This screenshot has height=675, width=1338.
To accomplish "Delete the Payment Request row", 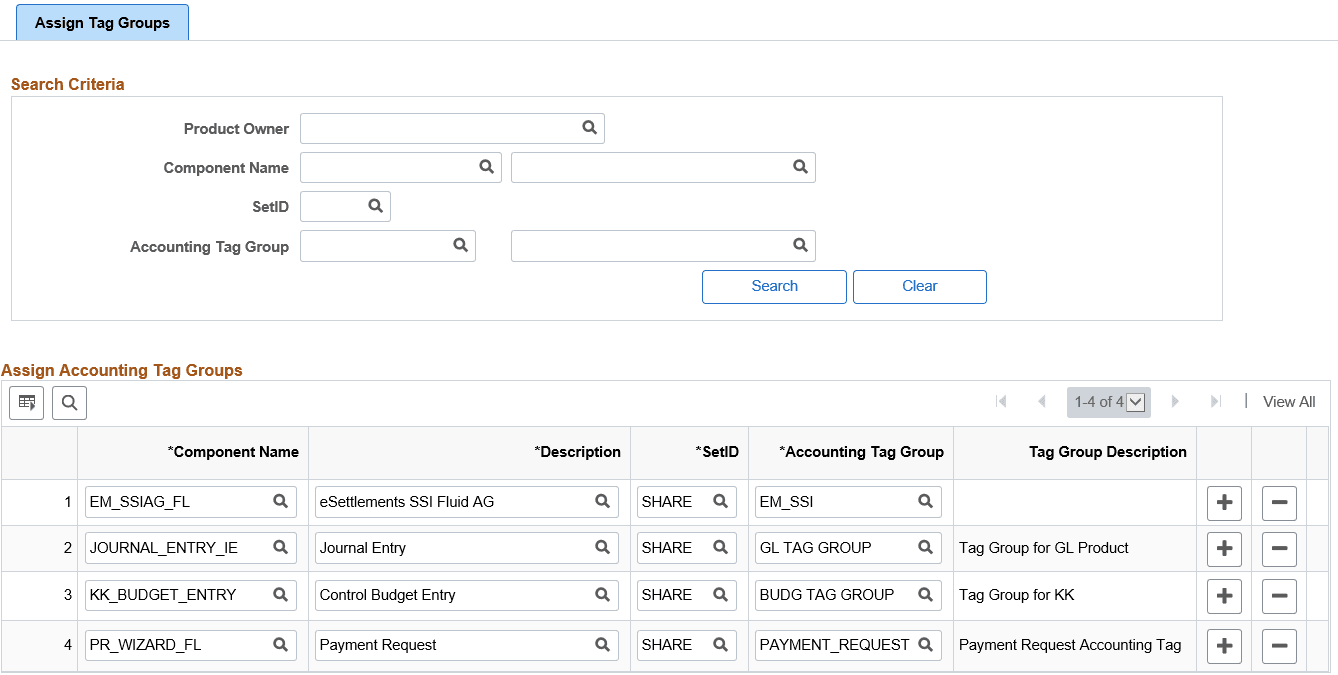I will click(1279, 645).
